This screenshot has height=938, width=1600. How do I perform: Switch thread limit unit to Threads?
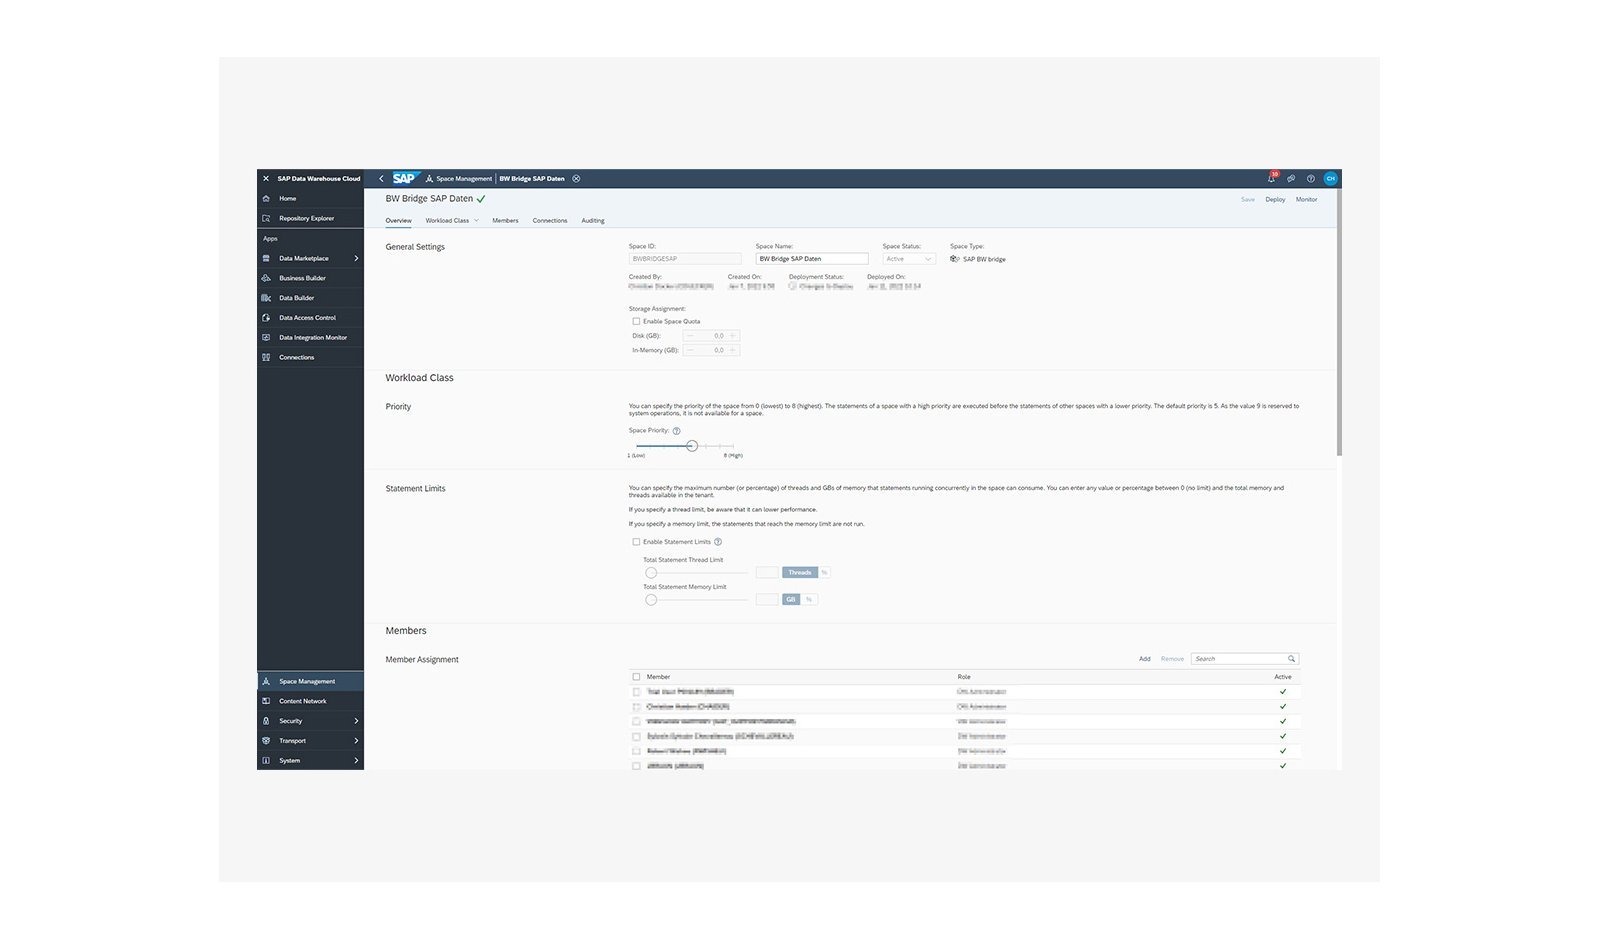(800, 573)
